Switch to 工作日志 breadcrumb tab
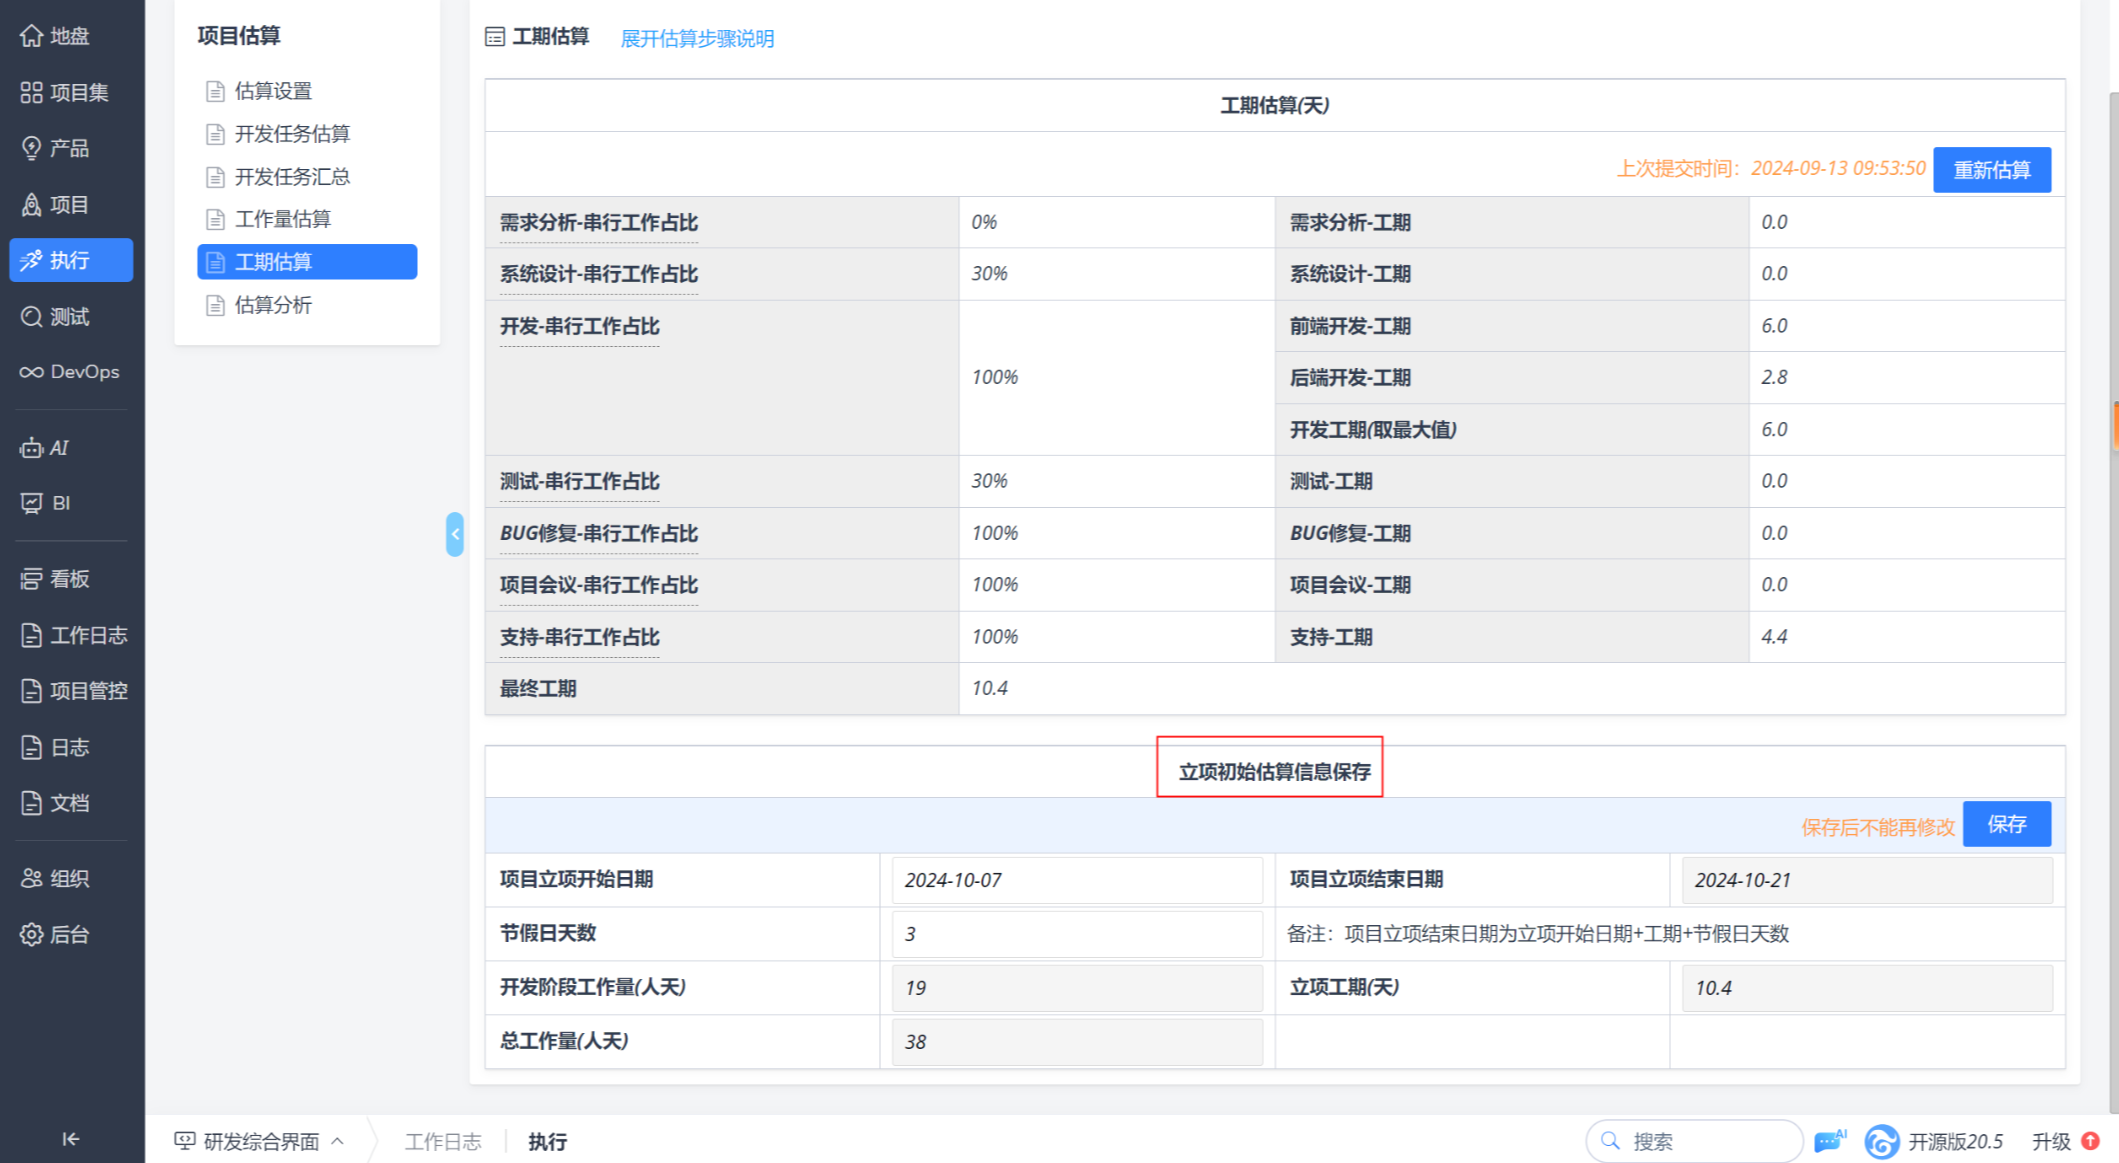The width and height of the screenshot is (2119, 1163). click(443, 1141)
